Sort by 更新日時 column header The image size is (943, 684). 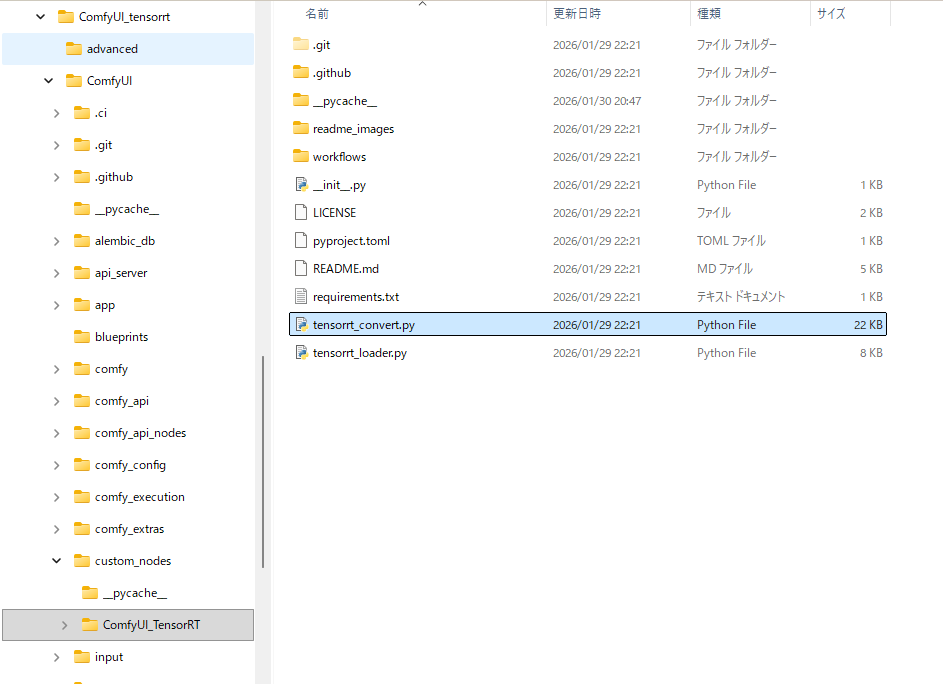576,14
